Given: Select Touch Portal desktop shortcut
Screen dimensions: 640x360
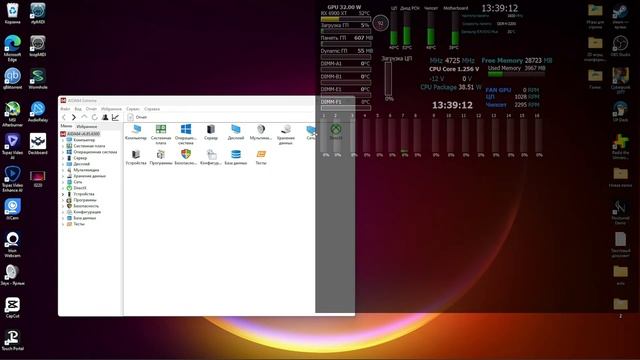Looking at the screenshot, I should coord(12,340).
